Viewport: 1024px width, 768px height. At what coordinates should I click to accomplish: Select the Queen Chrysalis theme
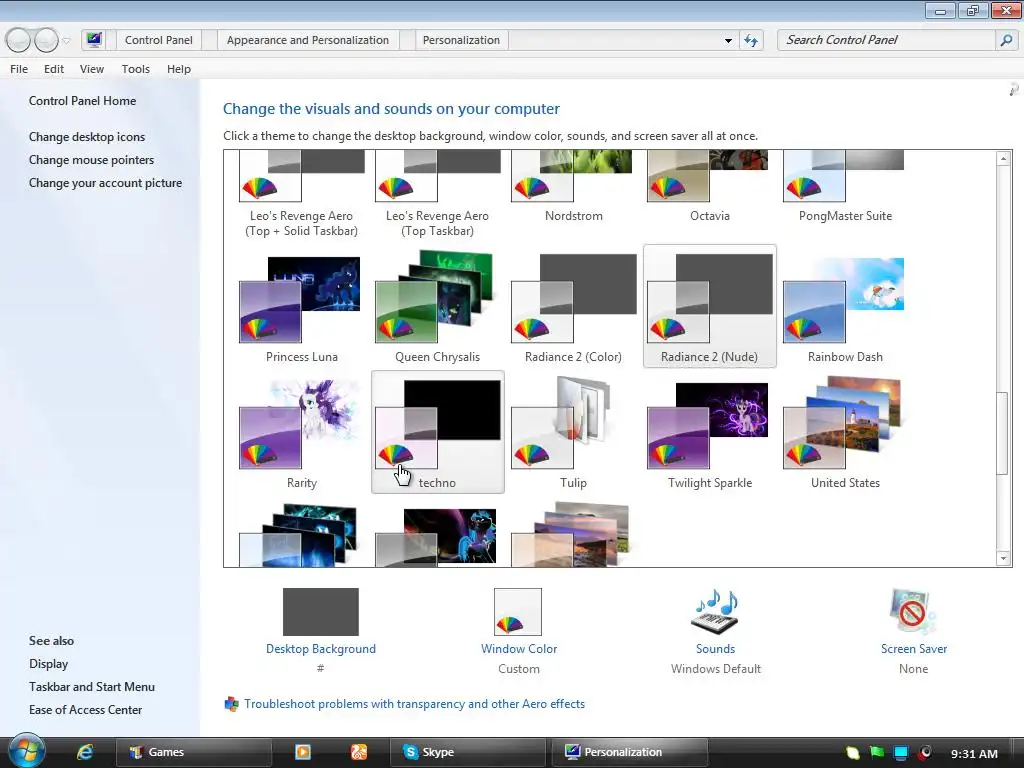coord(438,308)
